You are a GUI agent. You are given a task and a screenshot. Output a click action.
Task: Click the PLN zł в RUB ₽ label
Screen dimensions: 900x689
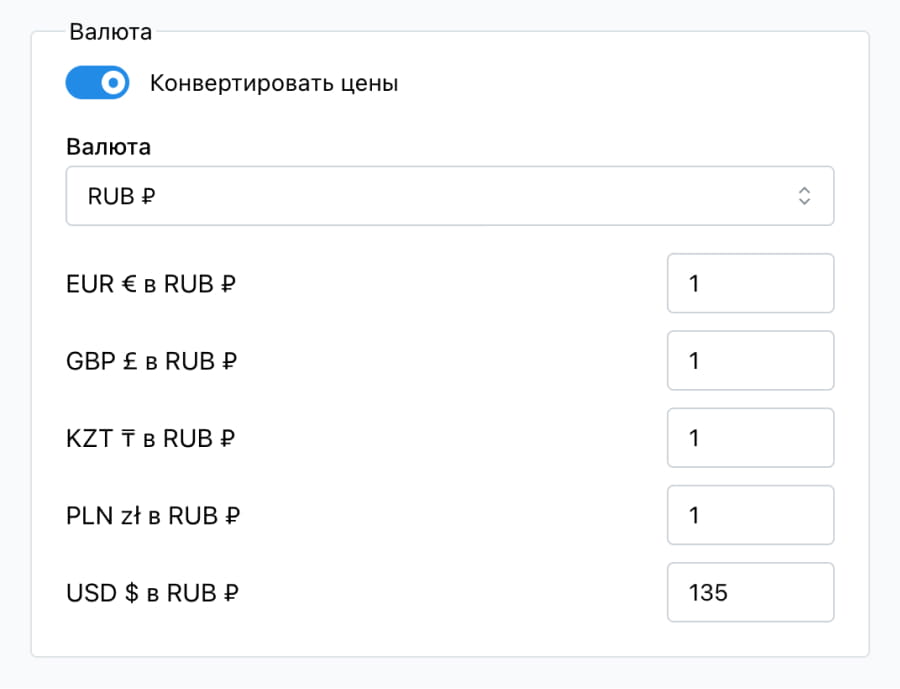(152, 515)
